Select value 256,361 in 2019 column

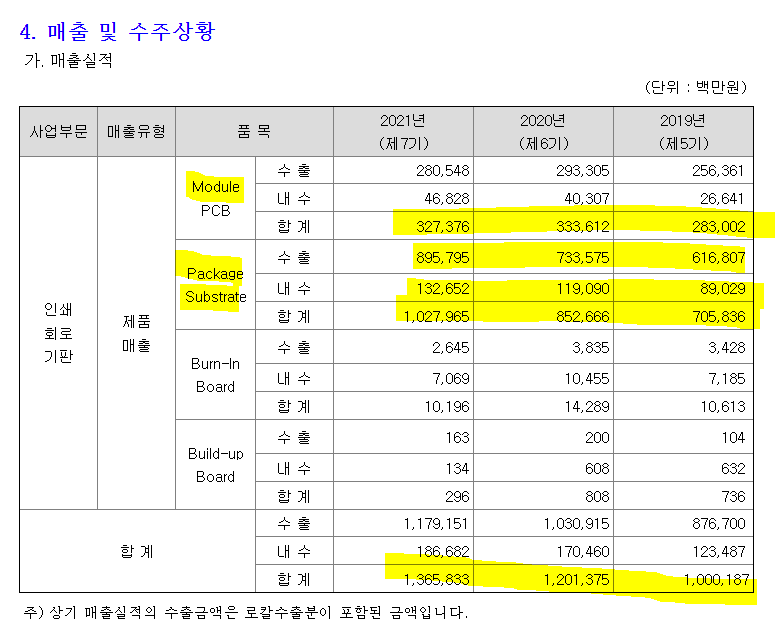pyautogui.click(x=719, y=171)
